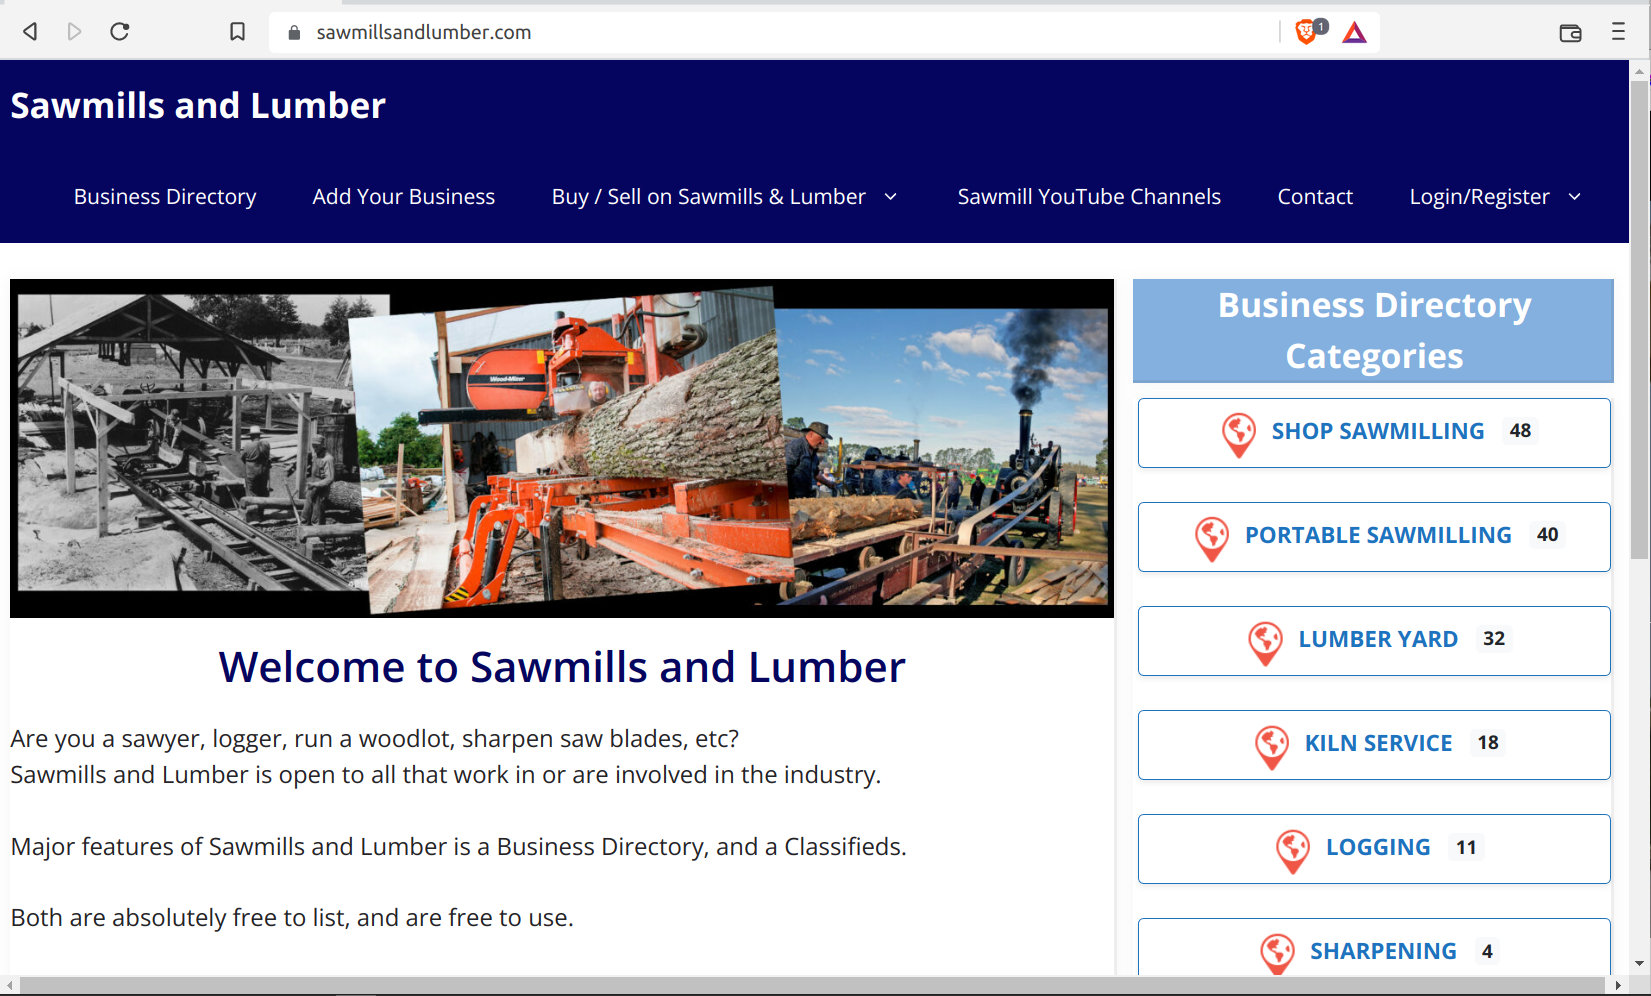Open the SHOP SAWMILLING category link

click(x=1377, y=431)
